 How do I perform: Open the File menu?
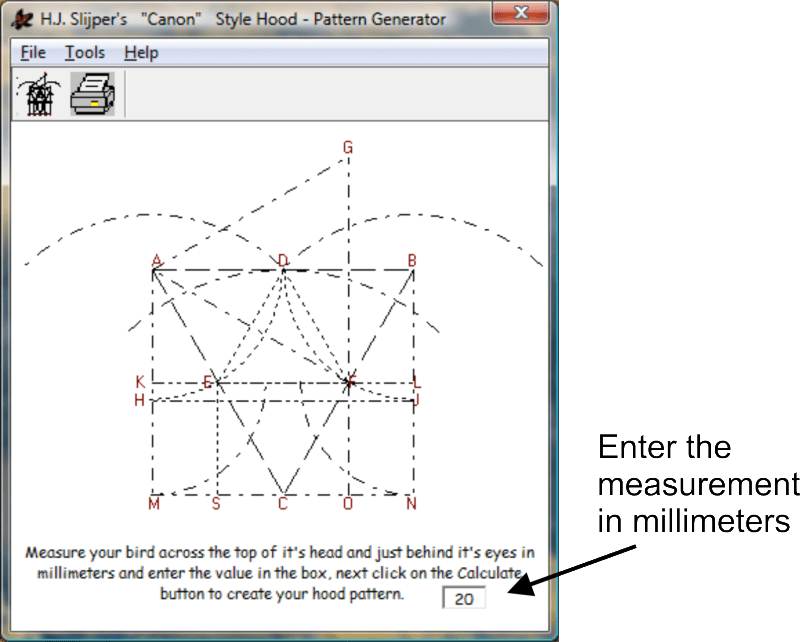tap(33, 53)
